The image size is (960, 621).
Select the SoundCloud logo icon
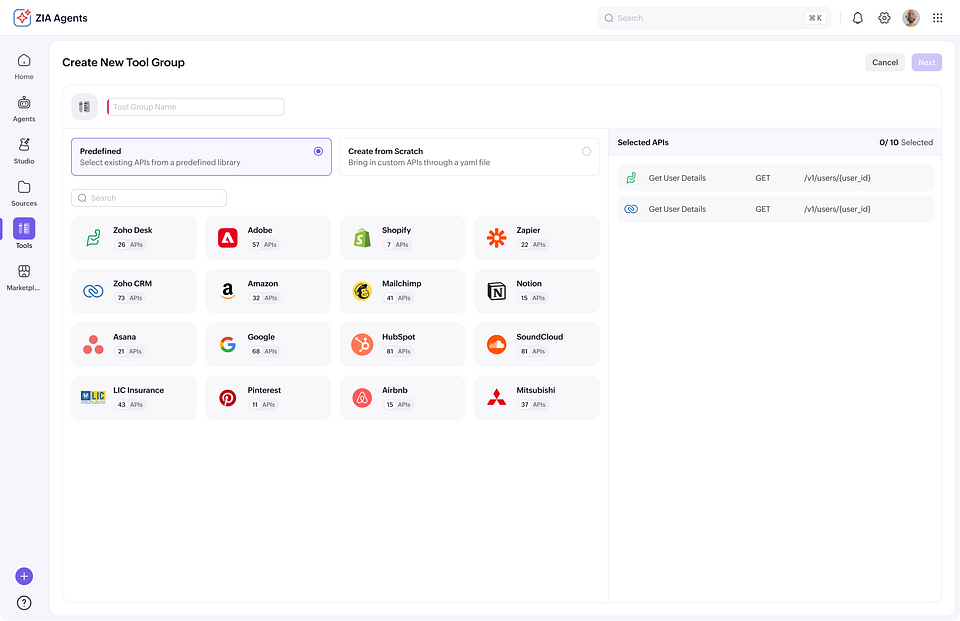tap(497, 344)
